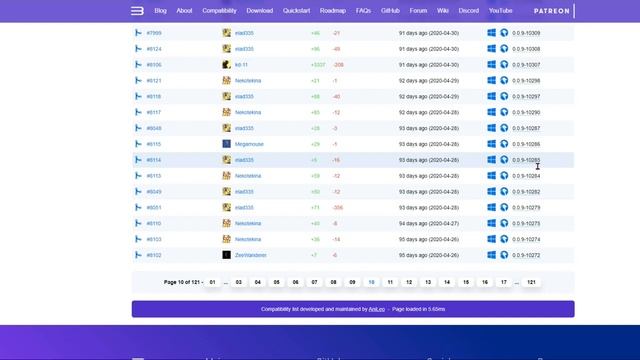
Task: Jump to last page 121
Action: (531, 282)
